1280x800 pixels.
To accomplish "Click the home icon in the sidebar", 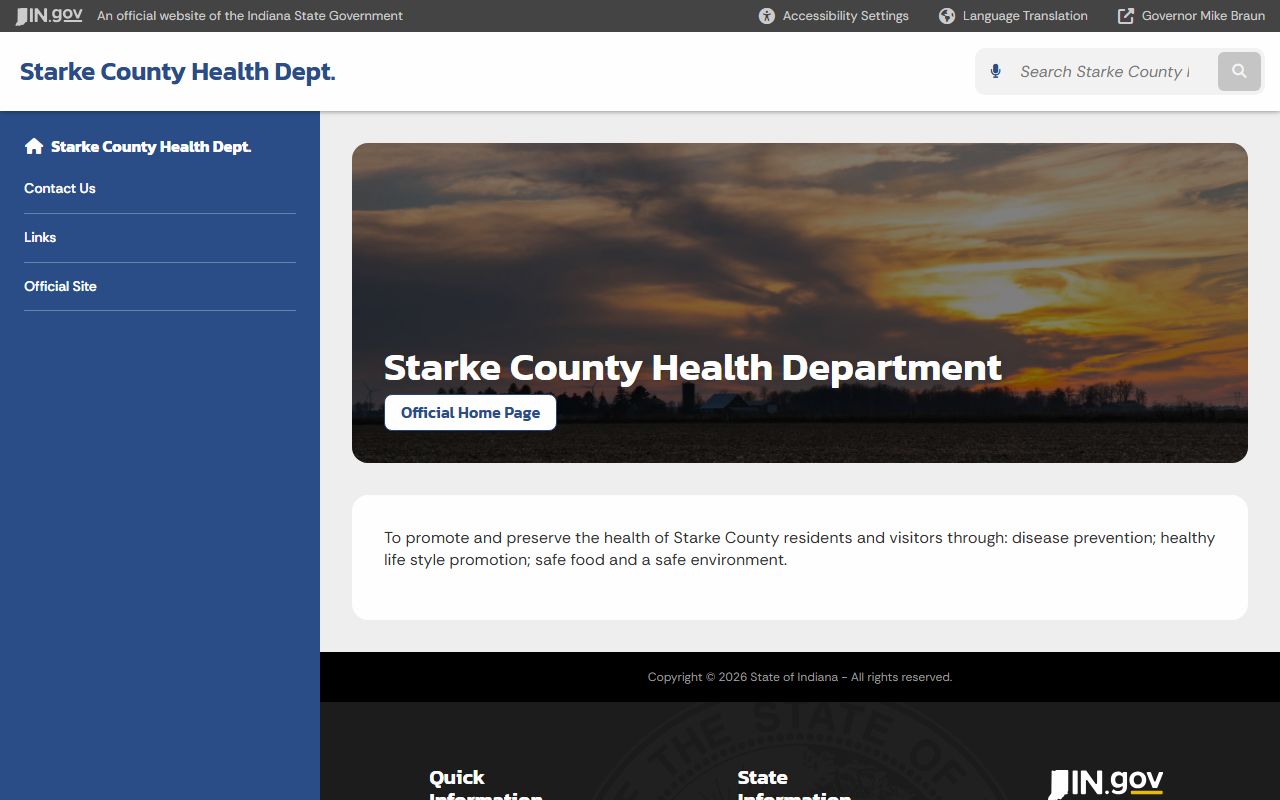I will coord(34,146).
